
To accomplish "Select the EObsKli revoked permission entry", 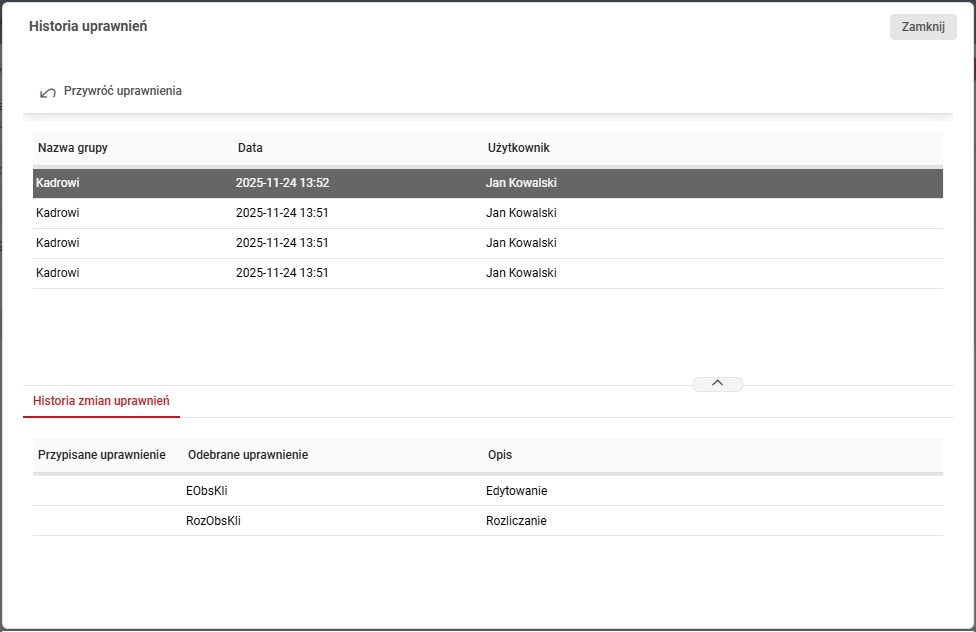I will [x=207, y=491].
